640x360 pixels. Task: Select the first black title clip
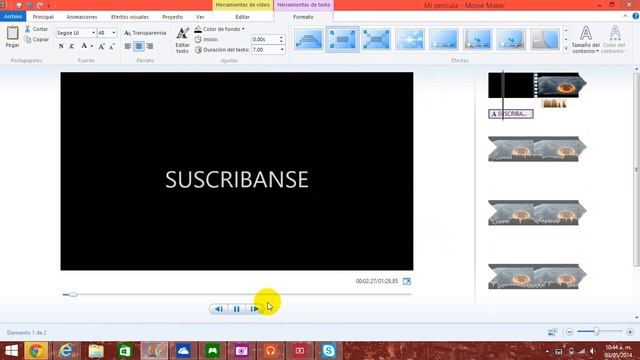point(511,85)
